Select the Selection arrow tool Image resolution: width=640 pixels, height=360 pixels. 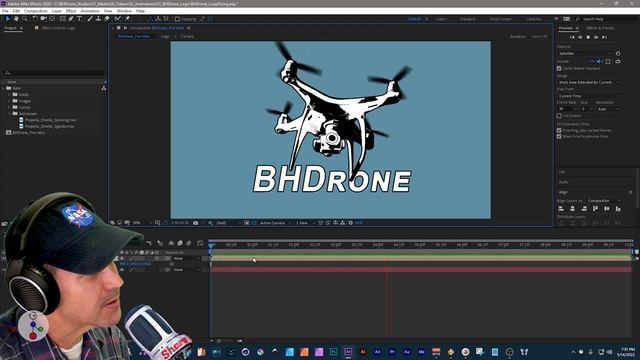point(7,19)
